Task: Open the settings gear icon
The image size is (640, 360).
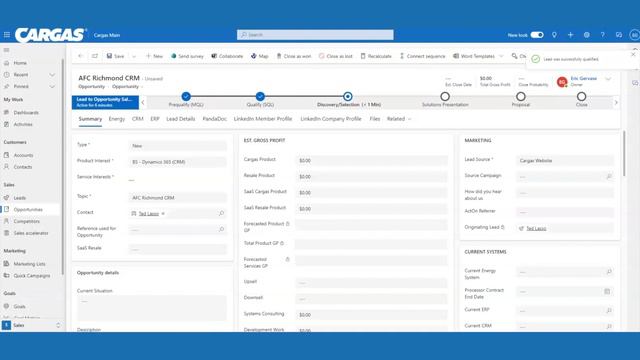Action: (x=587, y=35)
